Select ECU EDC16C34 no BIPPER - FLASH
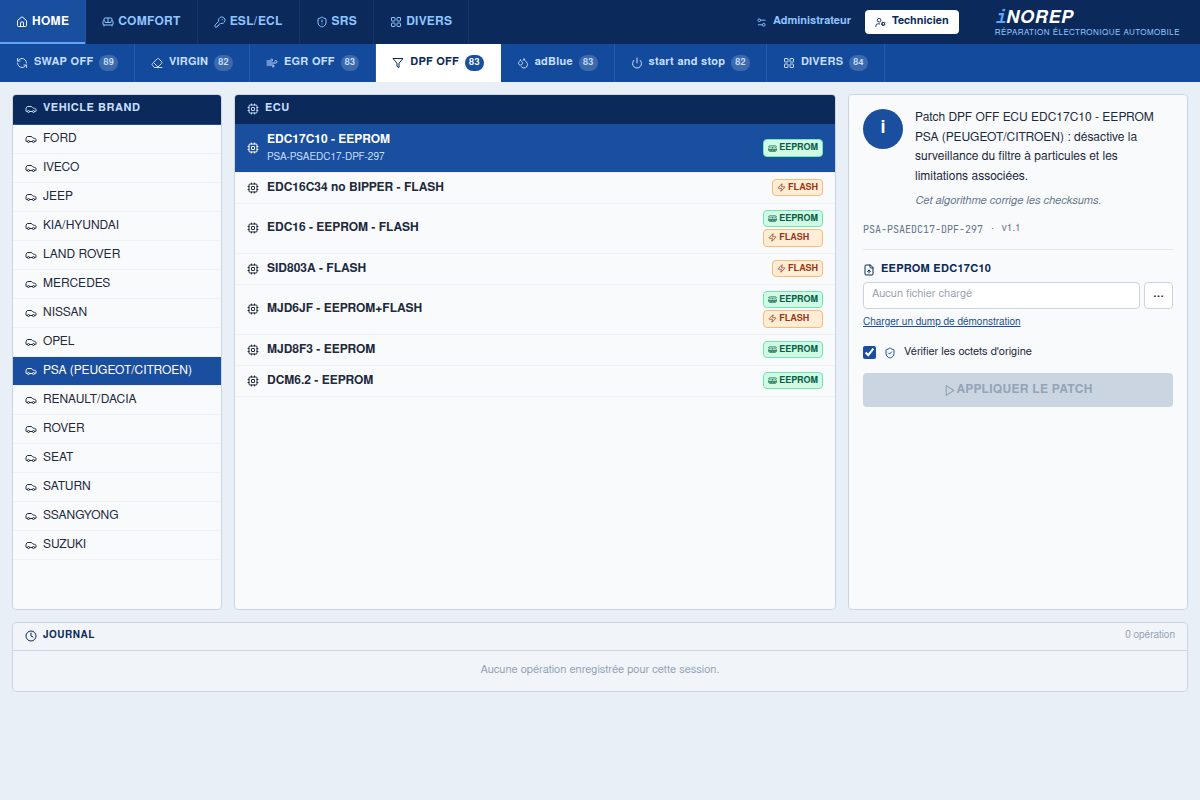 coord(535,188)
